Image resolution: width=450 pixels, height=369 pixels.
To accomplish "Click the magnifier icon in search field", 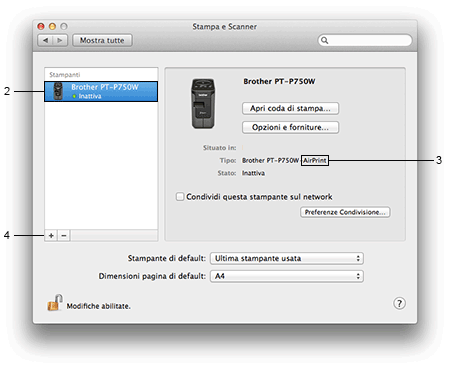I will [324, 40].
